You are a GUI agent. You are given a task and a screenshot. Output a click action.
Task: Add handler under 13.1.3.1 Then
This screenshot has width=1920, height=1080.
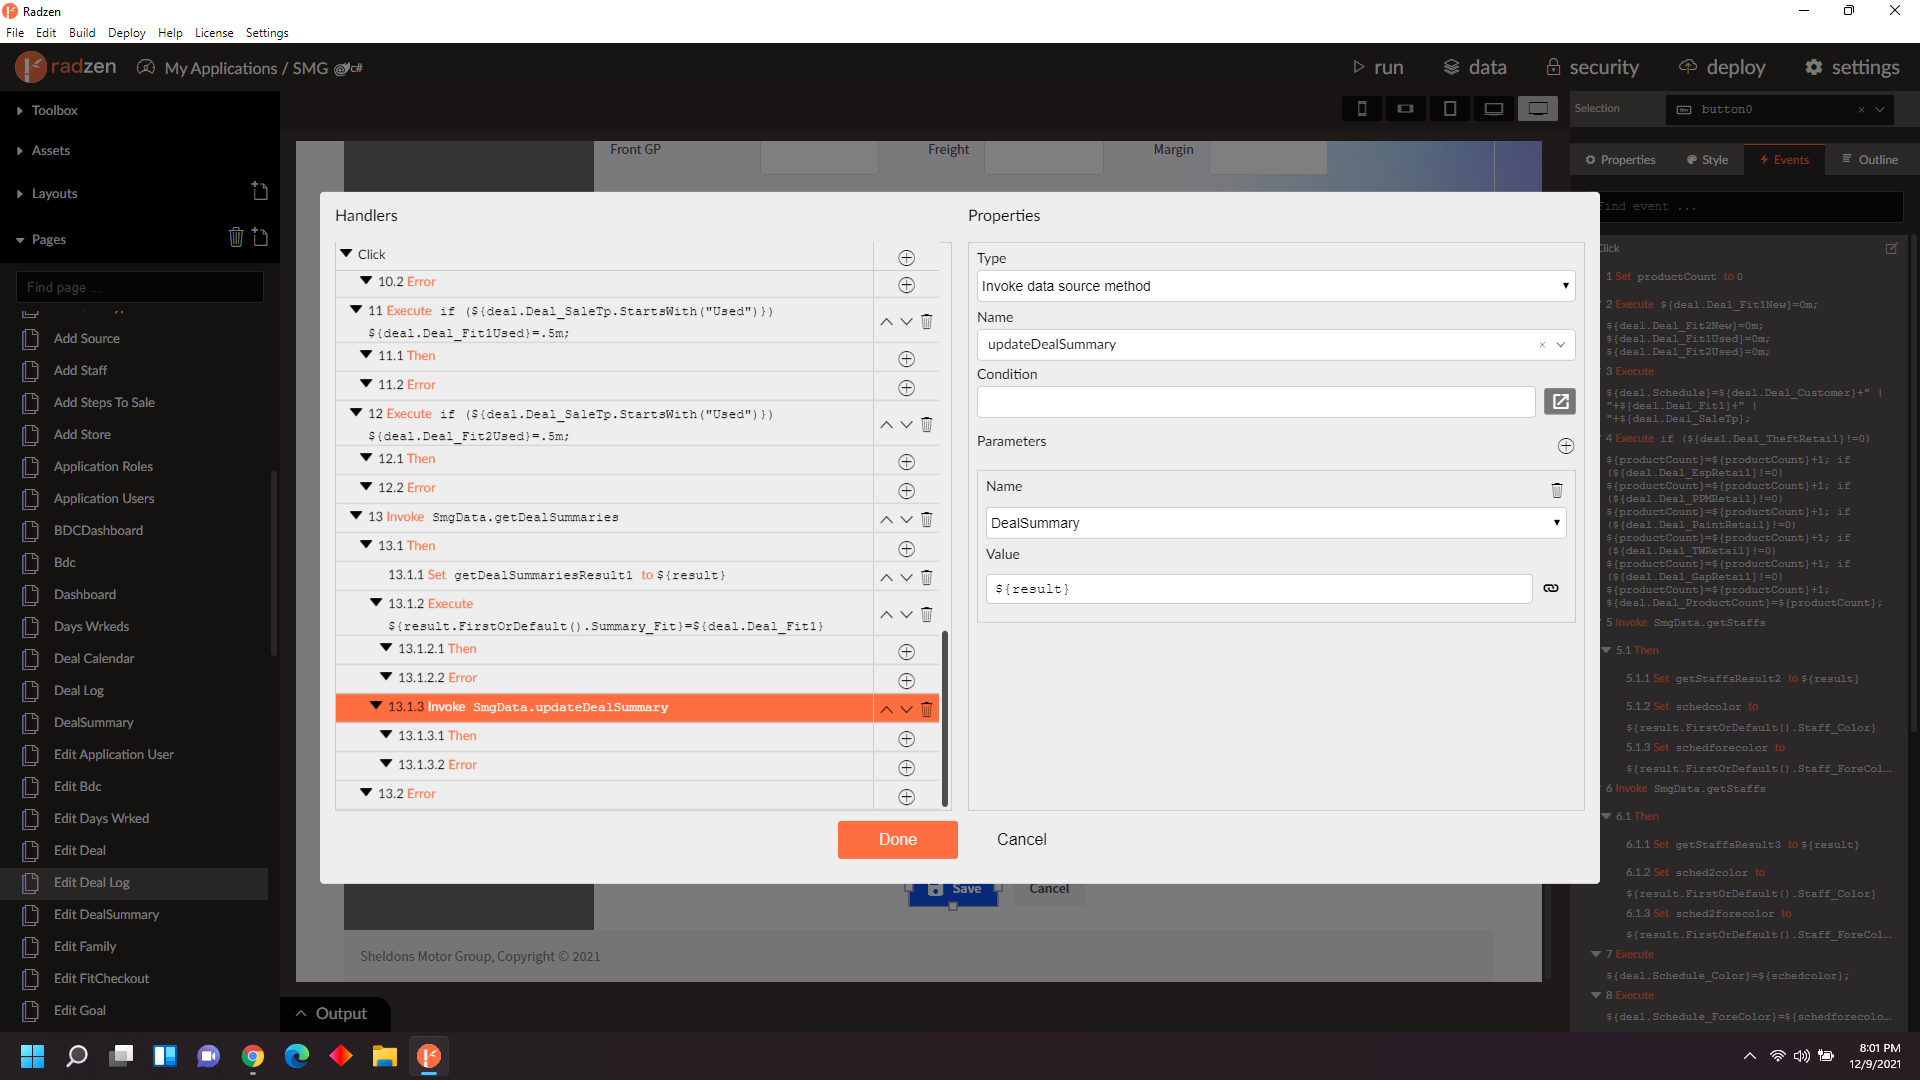(906, 738)
